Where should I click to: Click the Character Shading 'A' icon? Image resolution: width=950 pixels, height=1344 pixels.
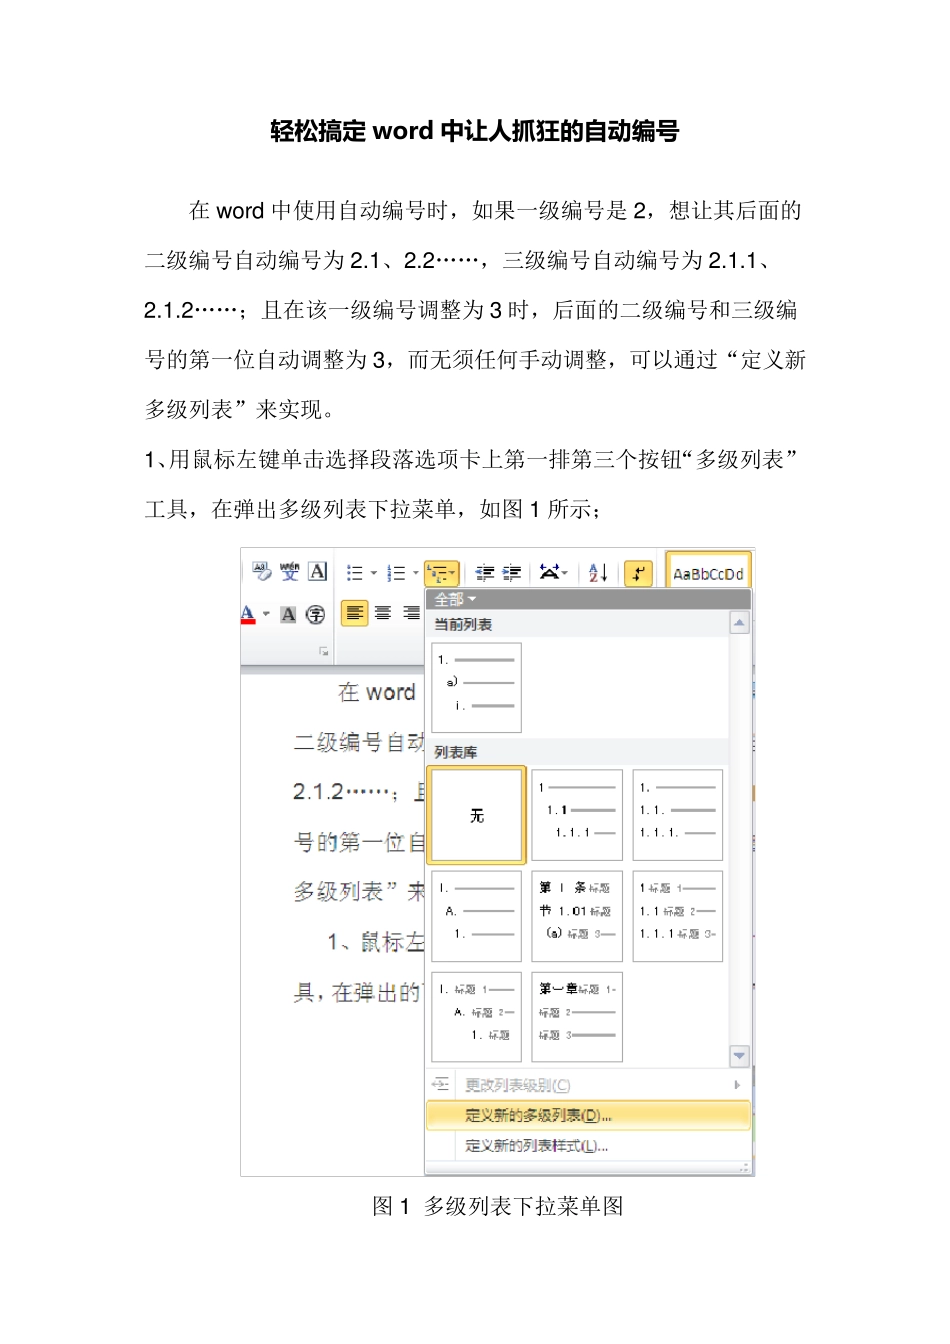click(288, 614)
